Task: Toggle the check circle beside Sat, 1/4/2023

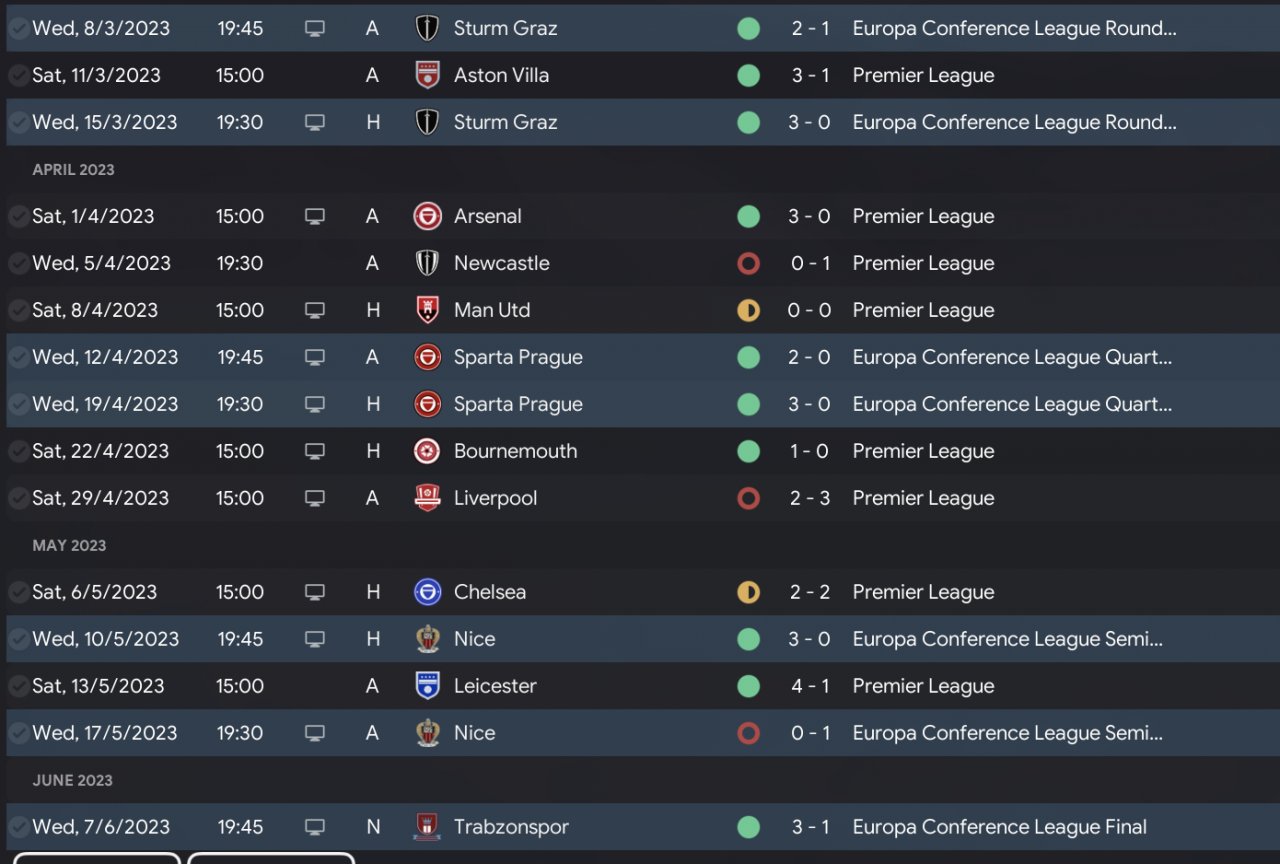Action: click(18, 216)
